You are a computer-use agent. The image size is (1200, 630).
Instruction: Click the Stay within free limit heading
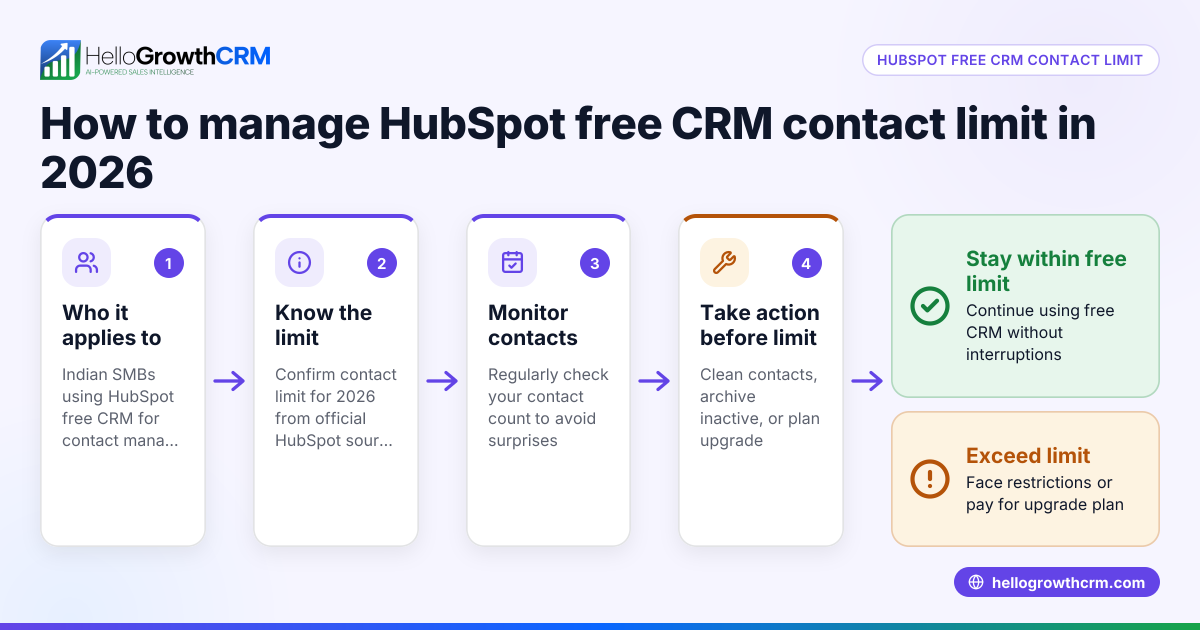point(1046,271)
